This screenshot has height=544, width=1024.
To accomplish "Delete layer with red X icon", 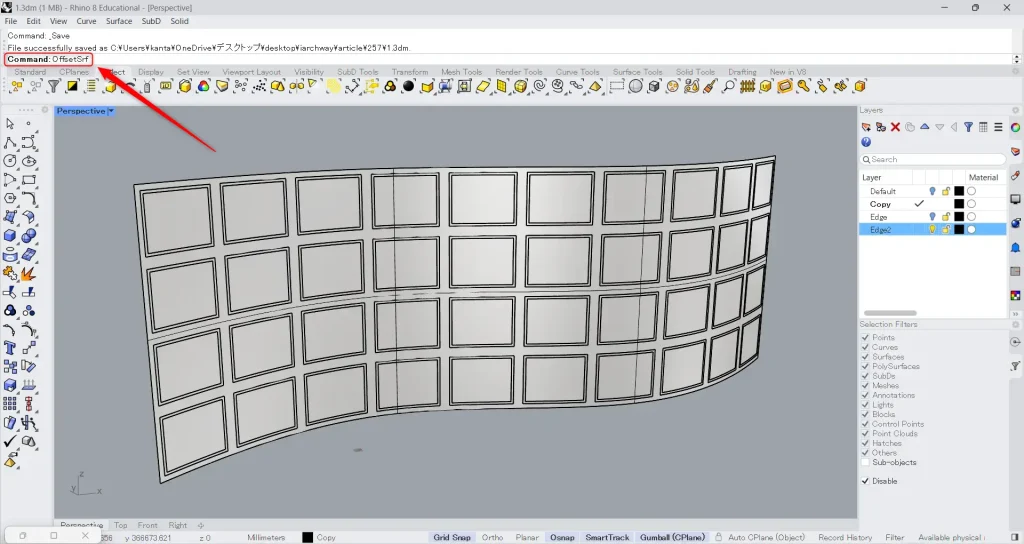I will coord(895,127).
